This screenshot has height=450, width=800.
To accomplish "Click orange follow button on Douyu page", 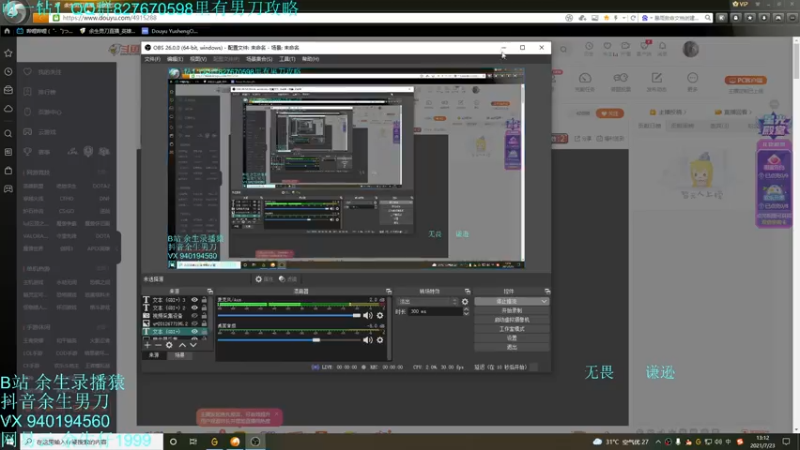I will point(610,113).
